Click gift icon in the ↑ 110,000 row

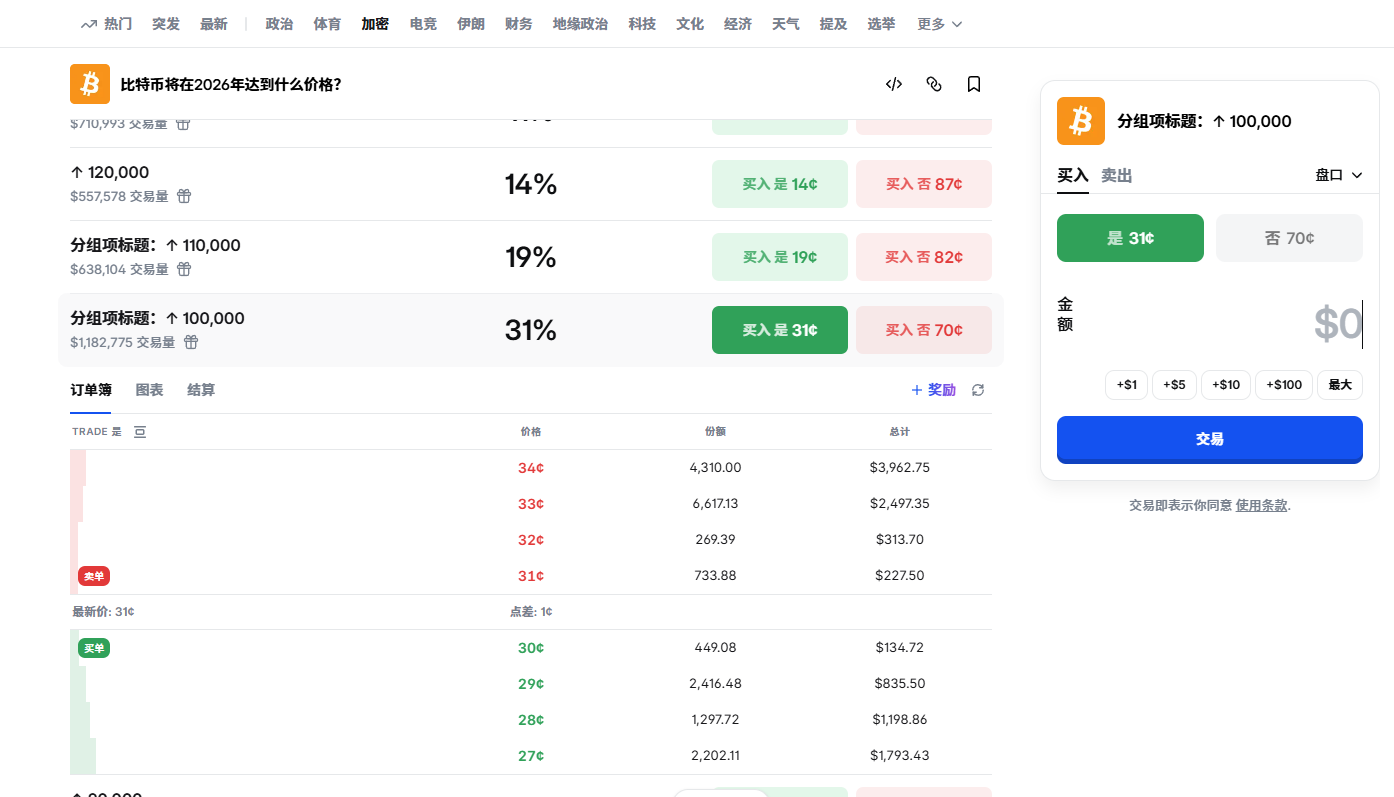click(x=184, y=269)
